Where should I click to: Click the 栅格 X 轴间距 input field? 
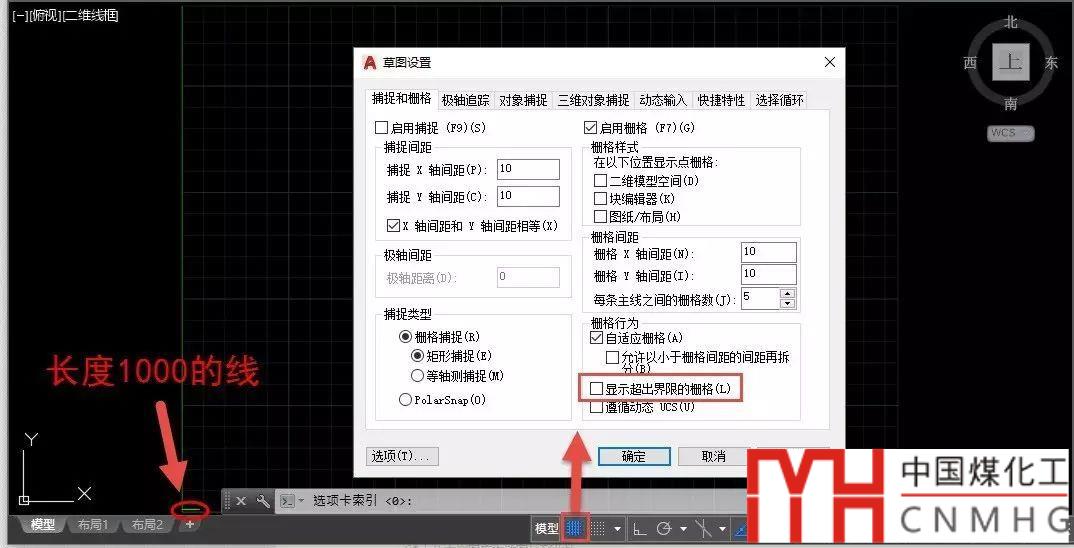pyautogui.click(x=768, y=252)
